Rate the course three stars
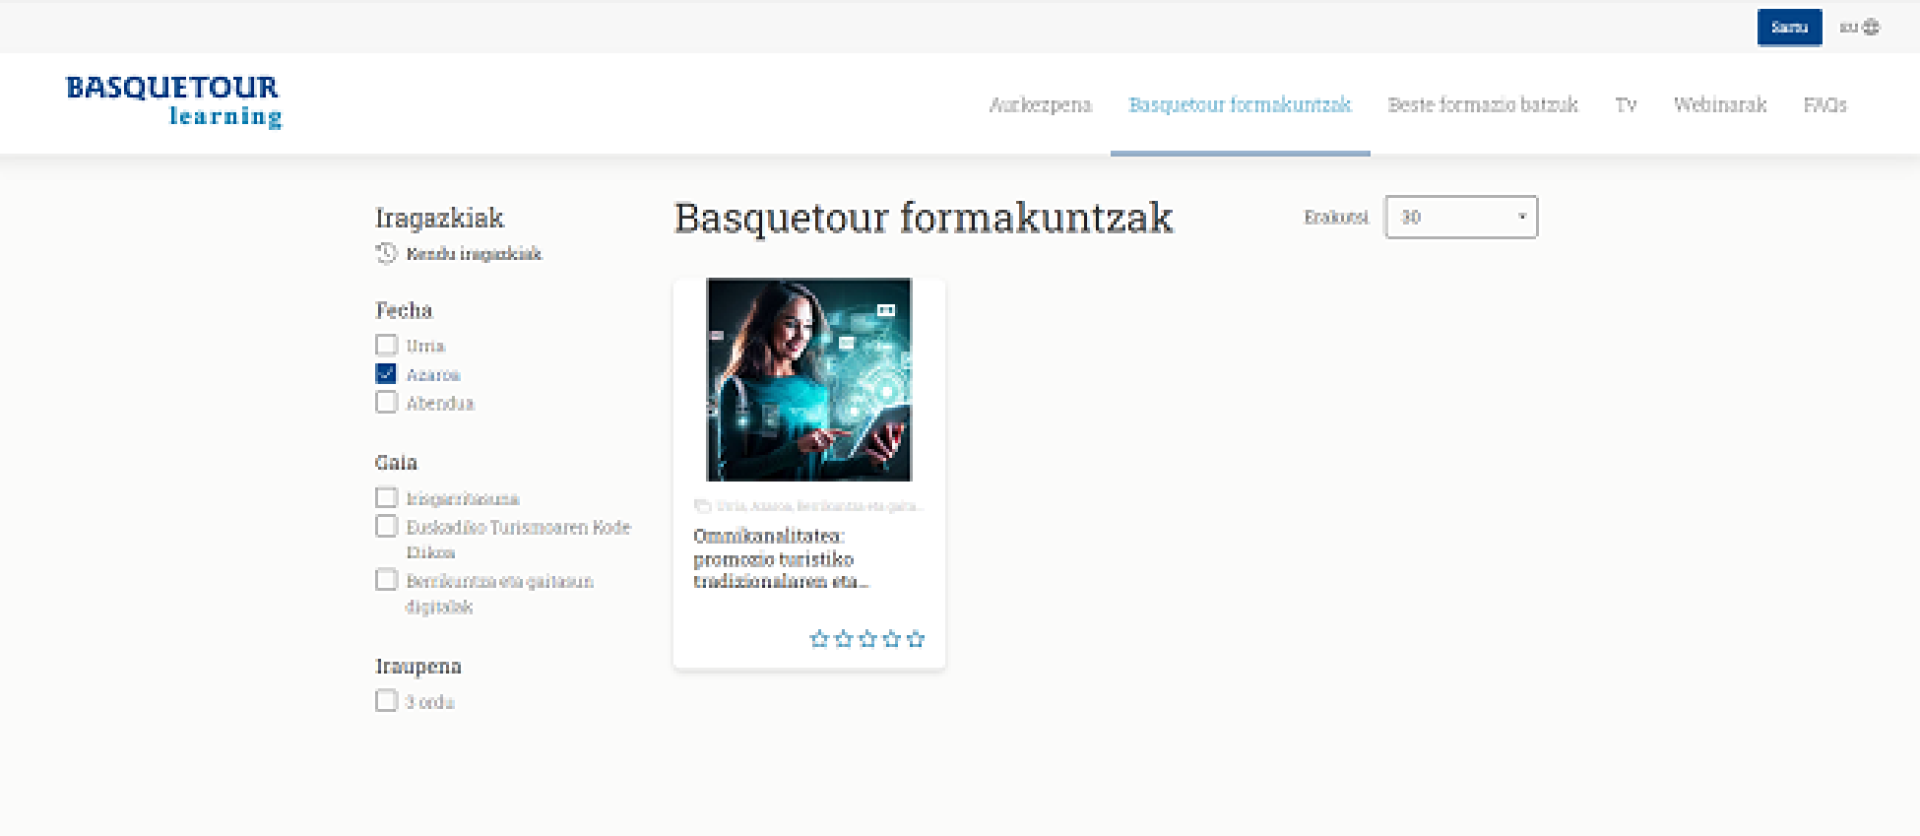This screenshot has height=836, width=1920. pos(867,639)
